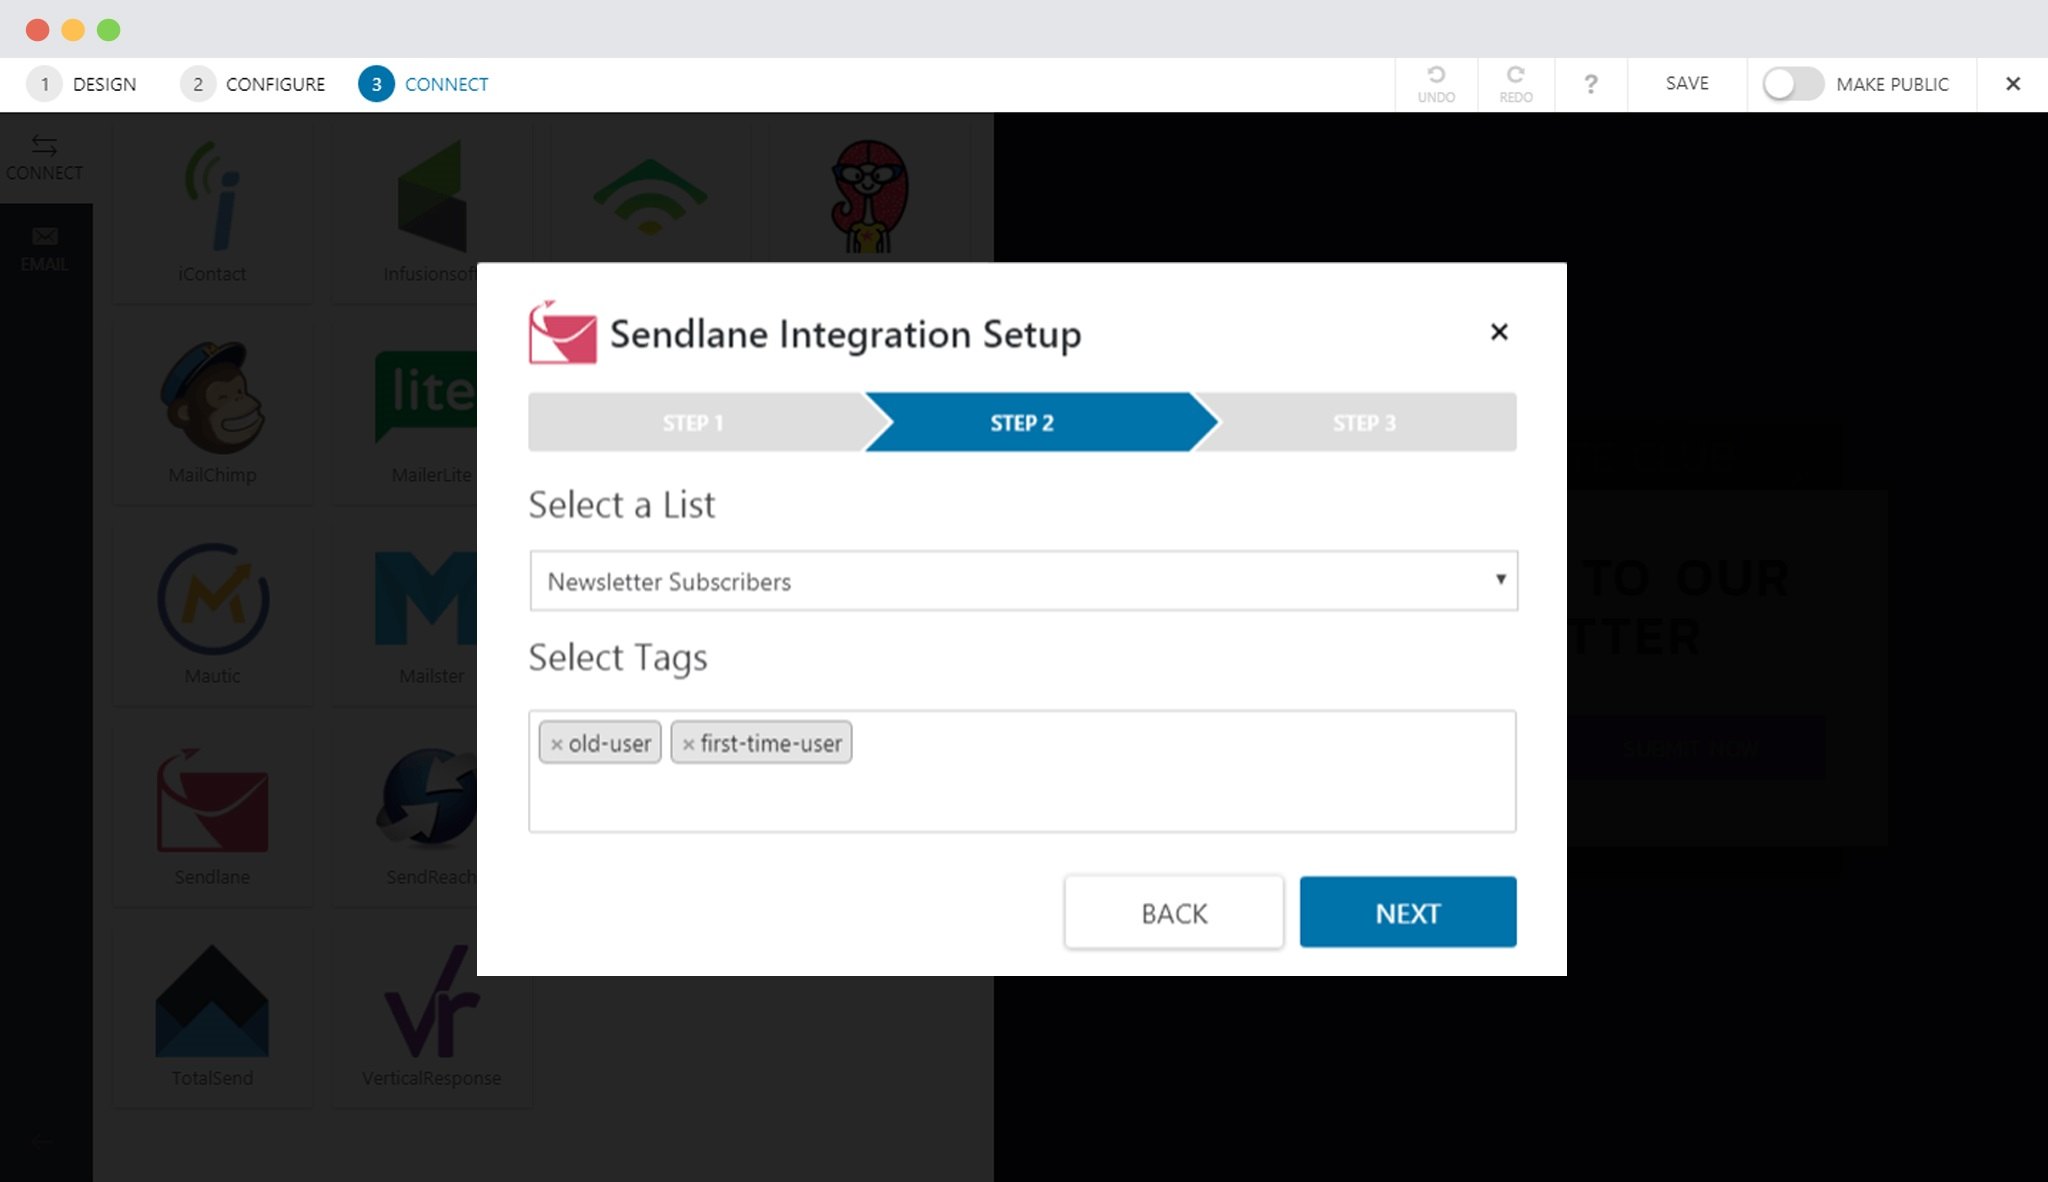Expand the Newsletter Subscribers list dropdown
The width and height of the screenshot is (2048, 1182).
pyautogui.click(x=1023, y=581)
